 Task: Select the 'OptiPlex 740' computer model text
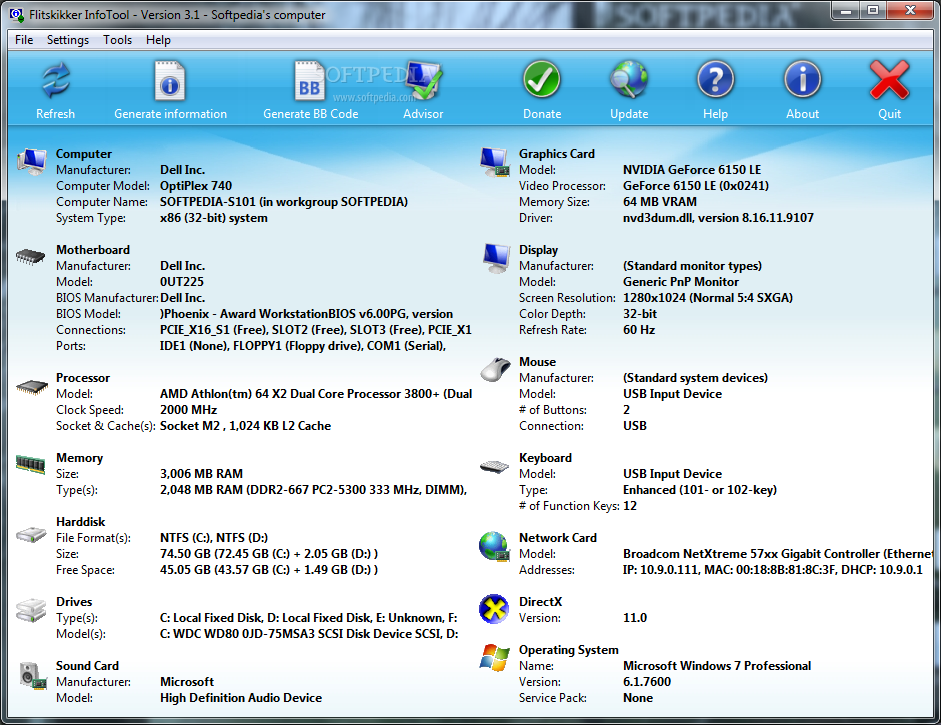click(x=196, y=185)
